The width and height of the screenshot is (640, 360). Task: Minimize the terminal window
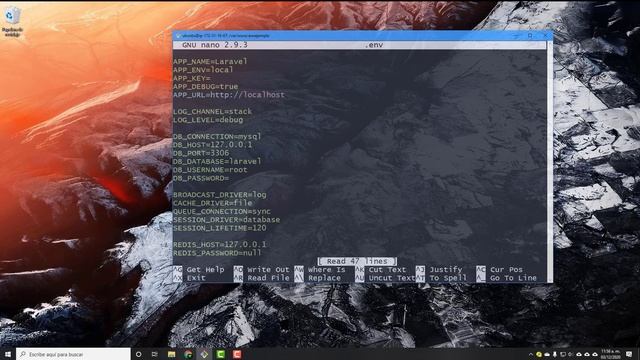(516, 36)
